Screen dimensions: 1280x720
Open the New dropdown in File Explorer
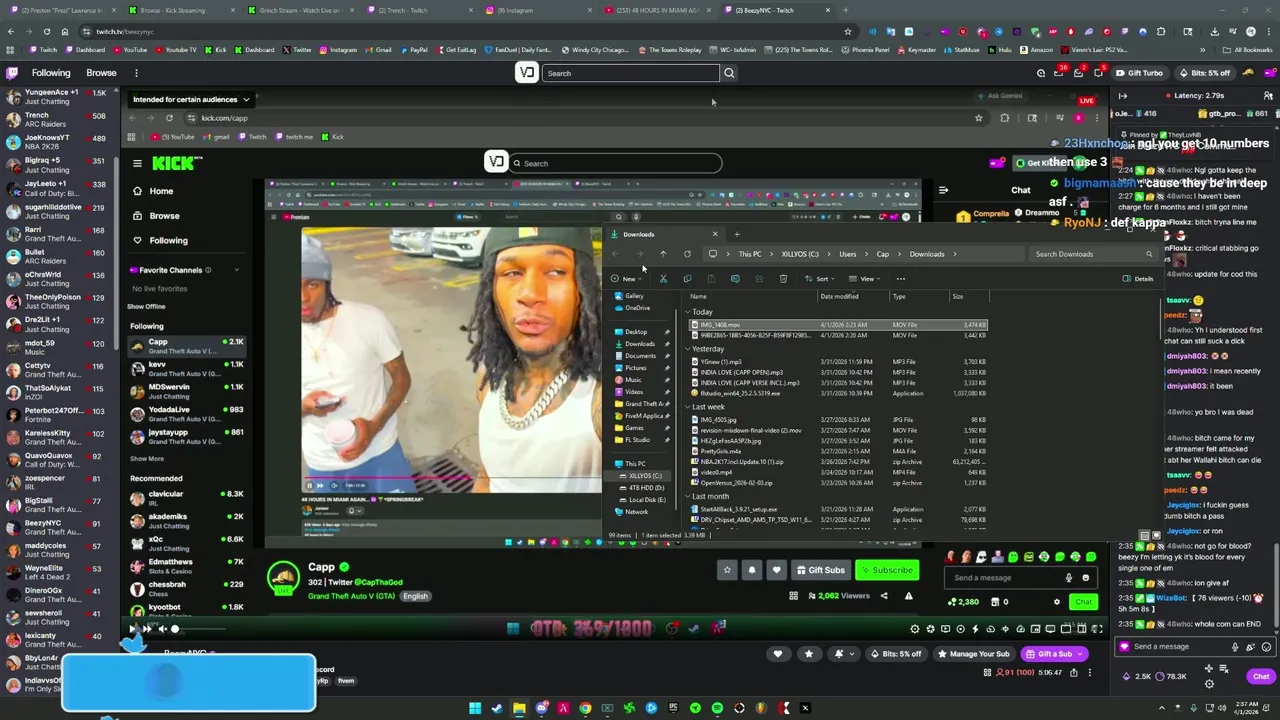(629, 279)
